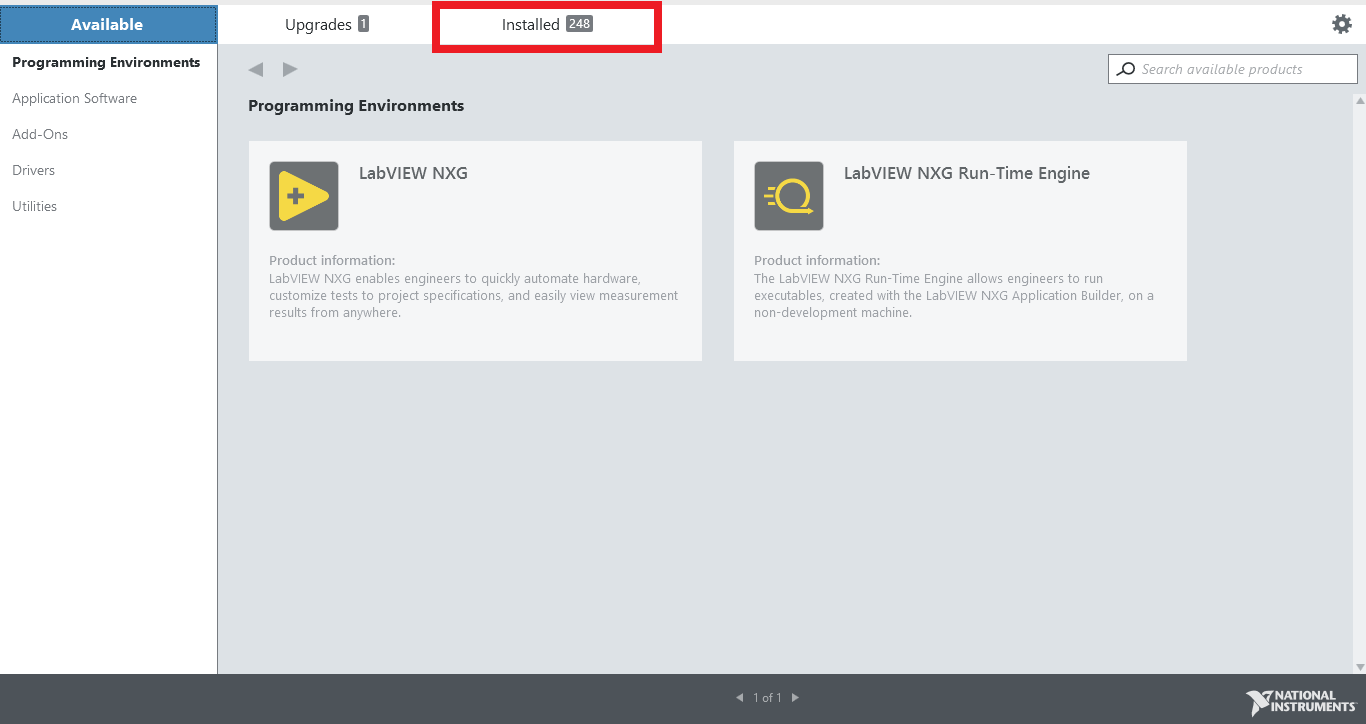The image size is (1366, 724).
Task: Click the National Instruments logo
Action: click(x=1301, y=701)
